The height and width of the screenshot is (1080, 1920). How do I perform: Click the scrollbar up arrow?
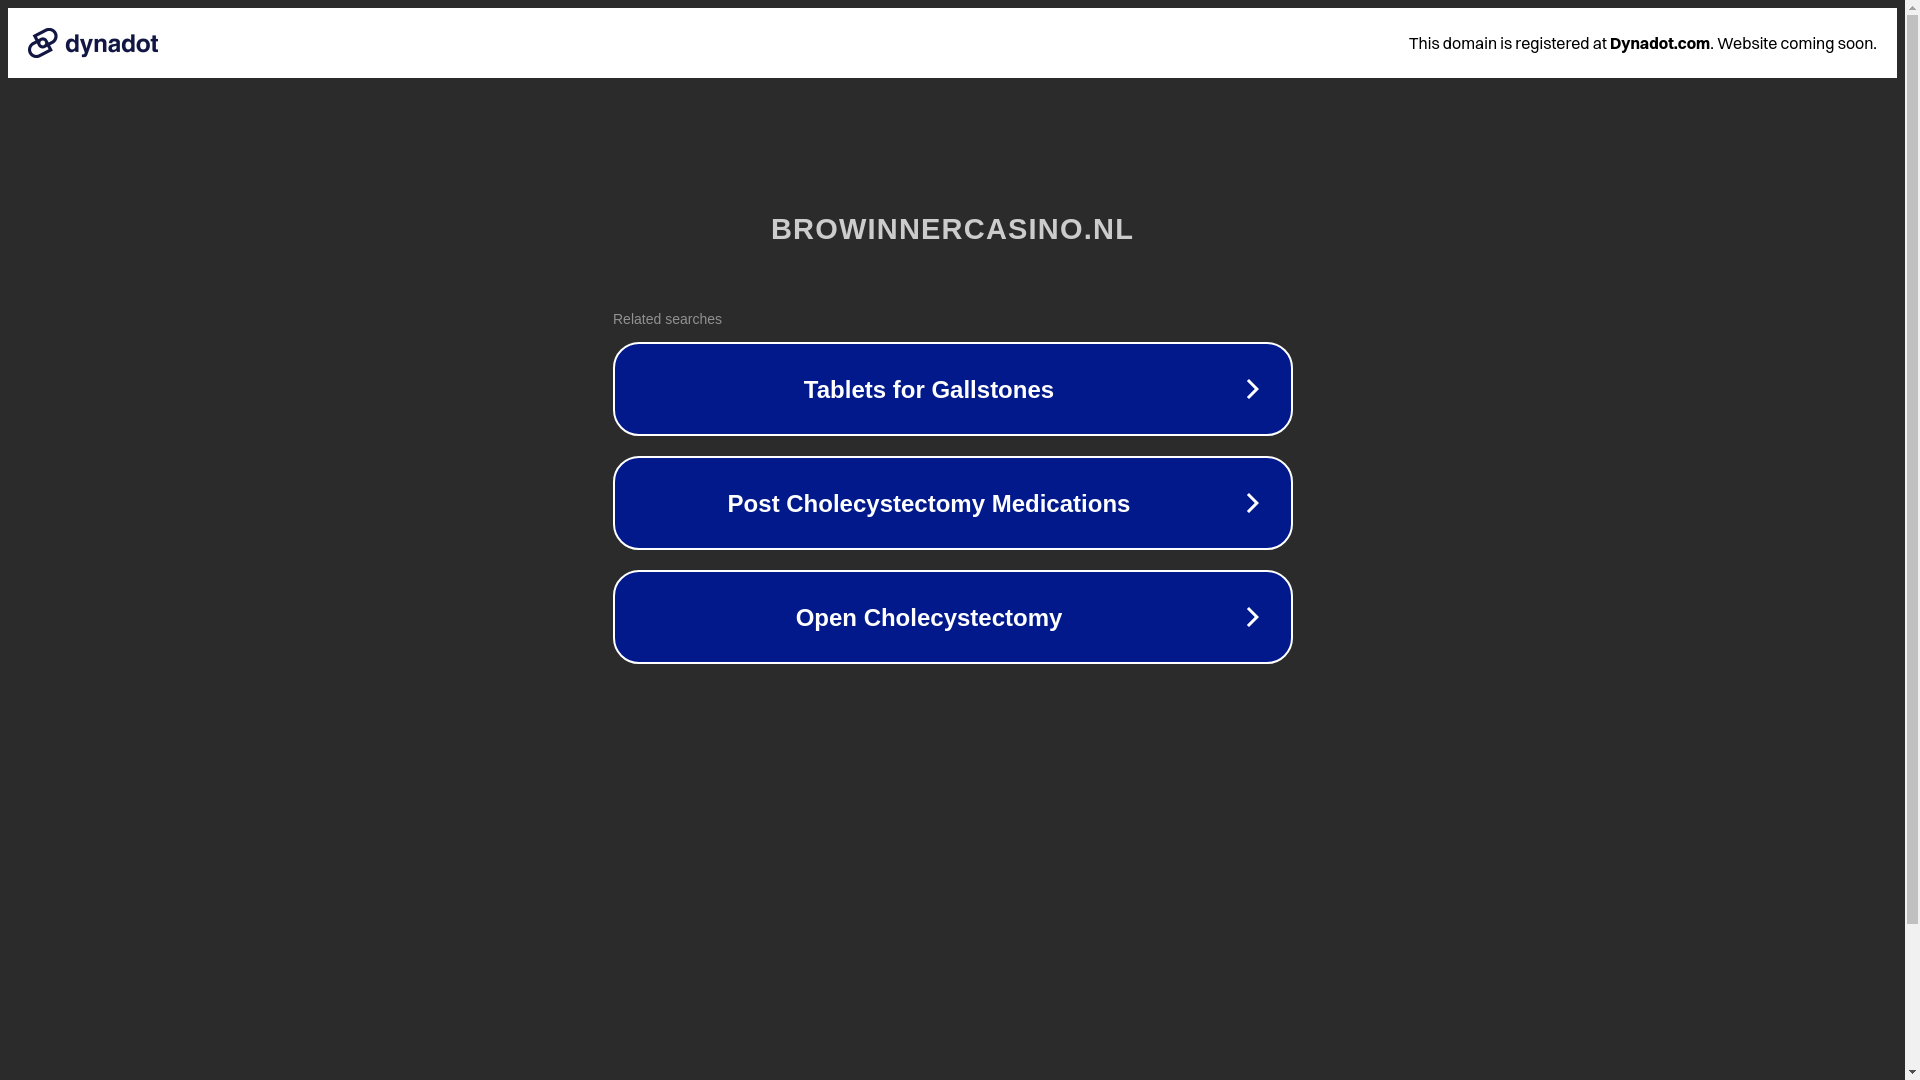[1912, 8]
